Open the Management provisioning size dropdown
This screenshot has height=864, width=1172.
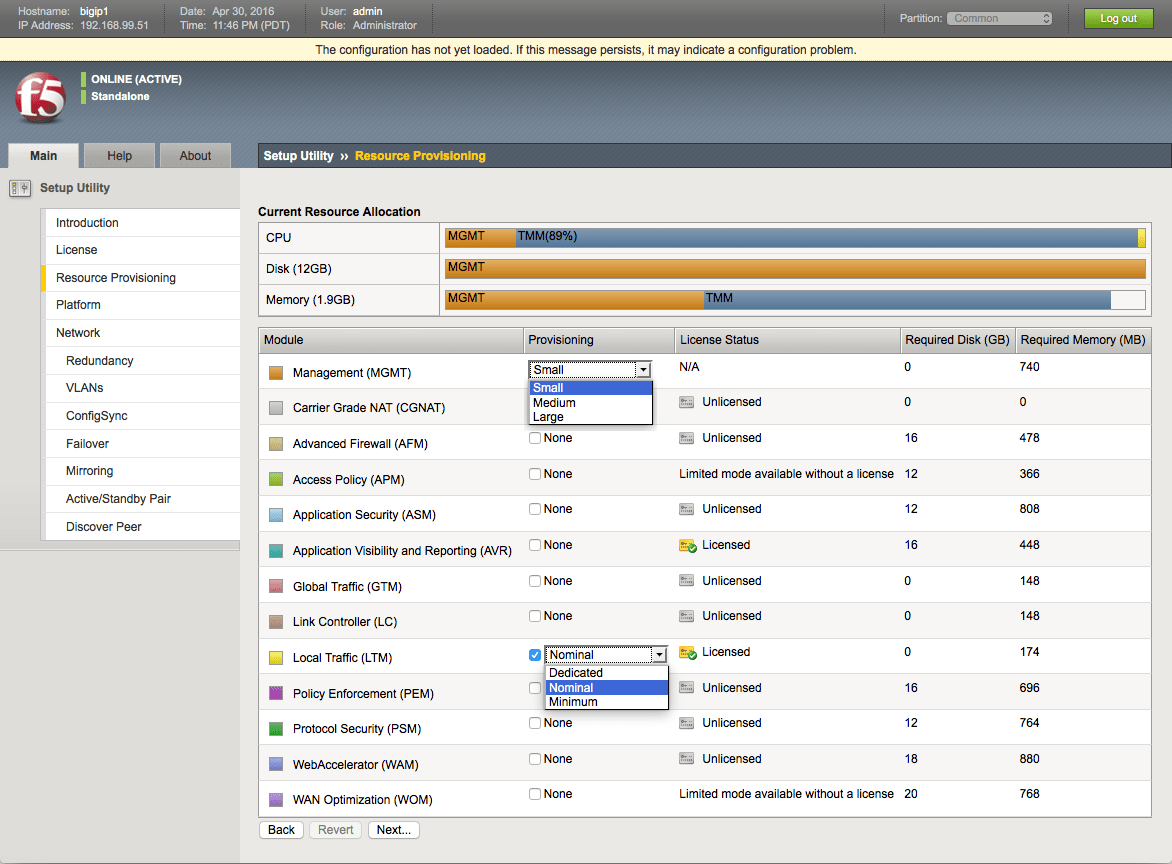pyautogui.click(x=590, y=369)
